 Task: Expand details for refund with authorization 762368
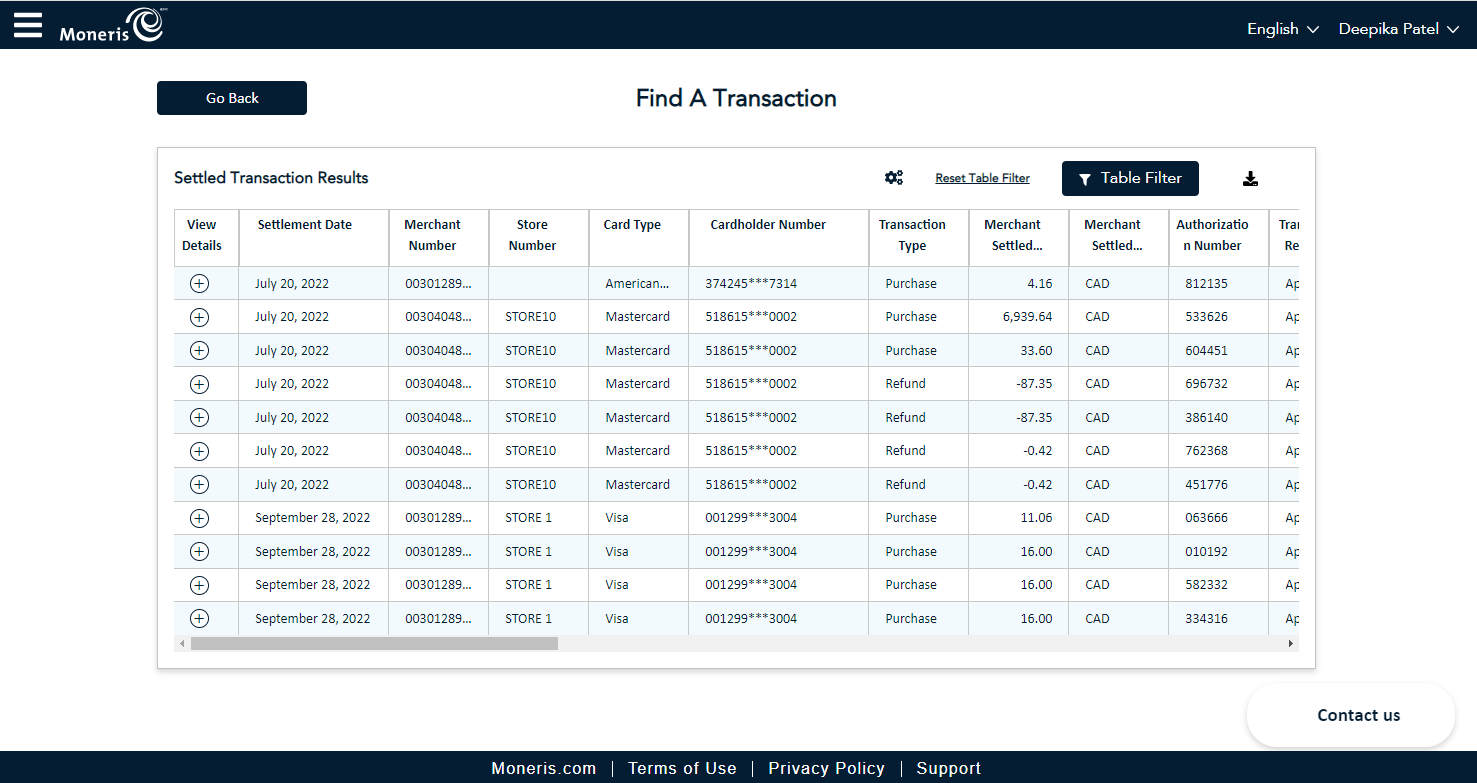click(x=199, y=451)
